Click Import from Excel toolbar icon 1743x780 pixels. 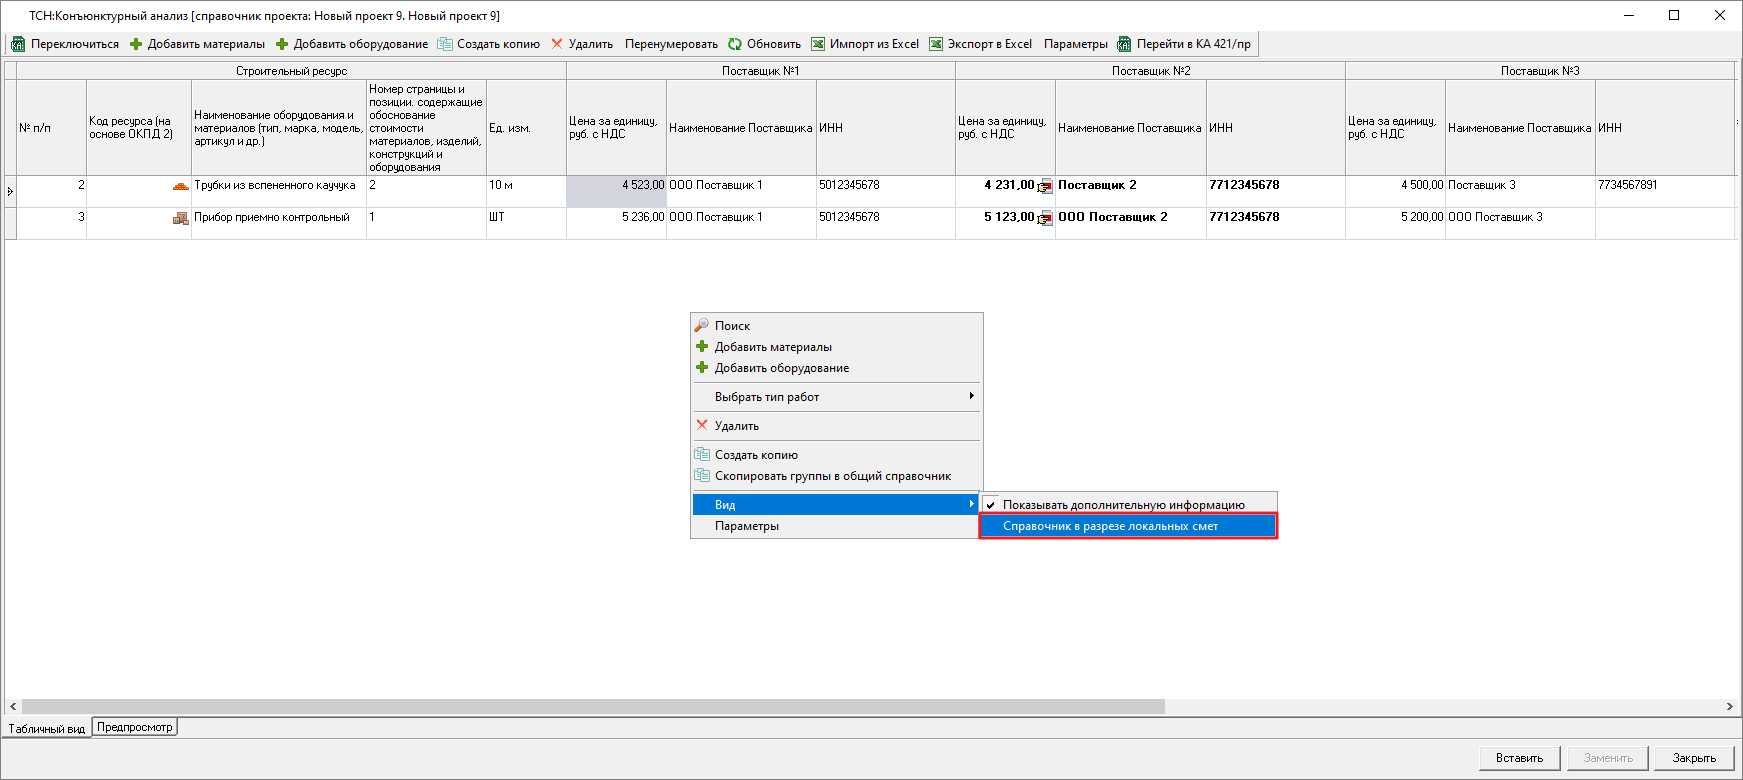pyautogui.click(x=818, y=44)
